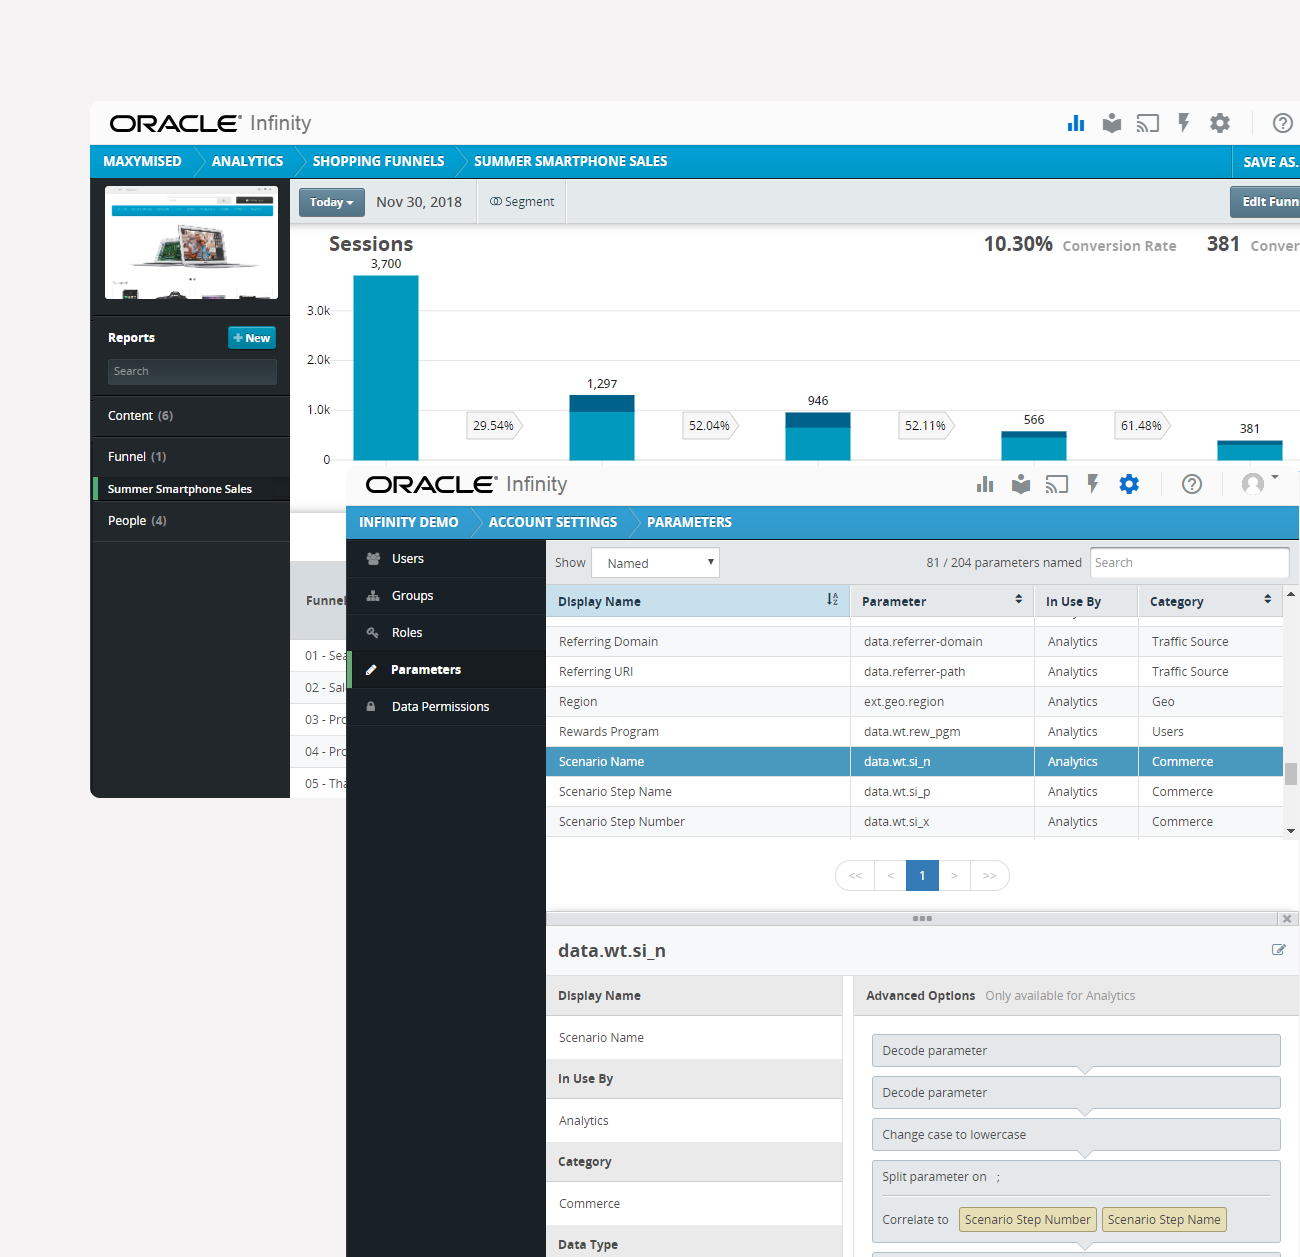Open Analytics bar chart icon in back window
Image resolution: width=1300 pixels, height=1257 pixels.
point(1076,123)
